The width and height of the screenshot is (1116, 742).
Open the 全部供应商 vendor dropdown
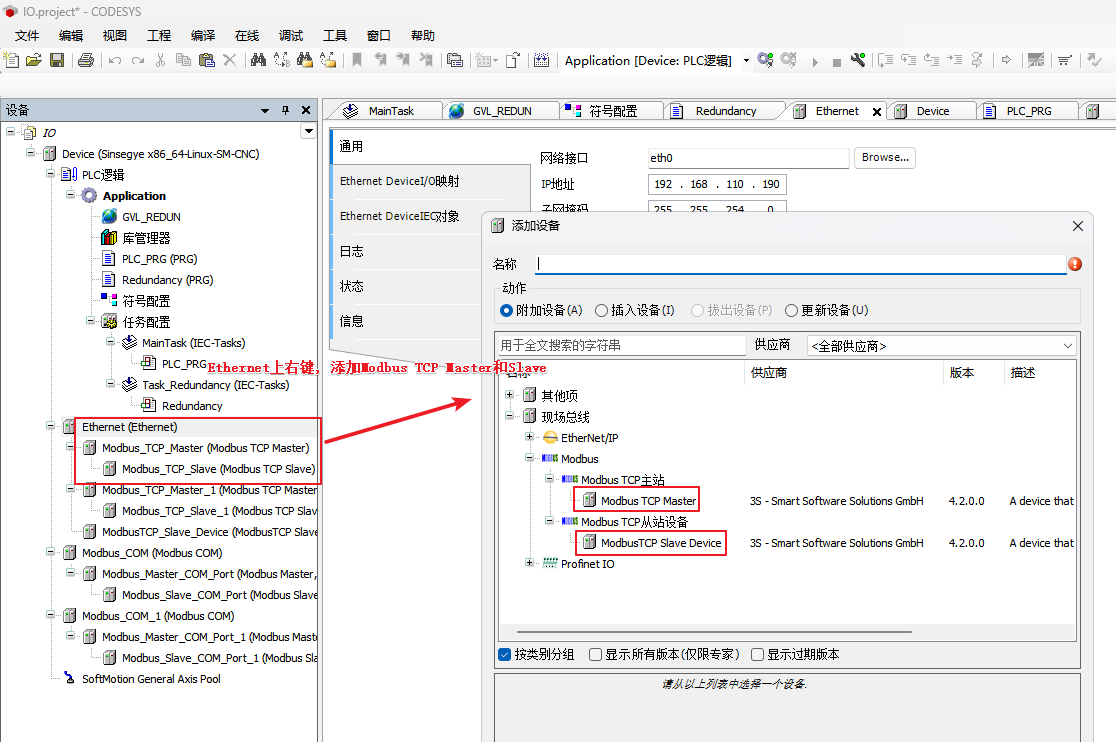940,346
